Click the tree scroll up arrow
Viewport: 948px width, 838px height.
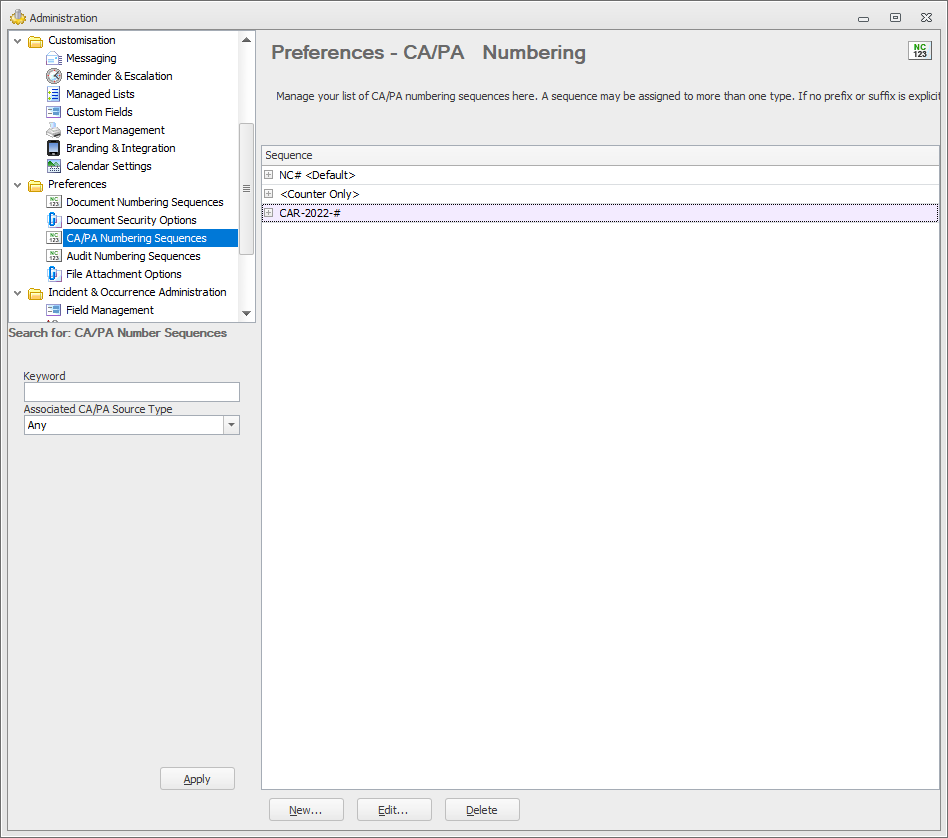pos(246,40)
